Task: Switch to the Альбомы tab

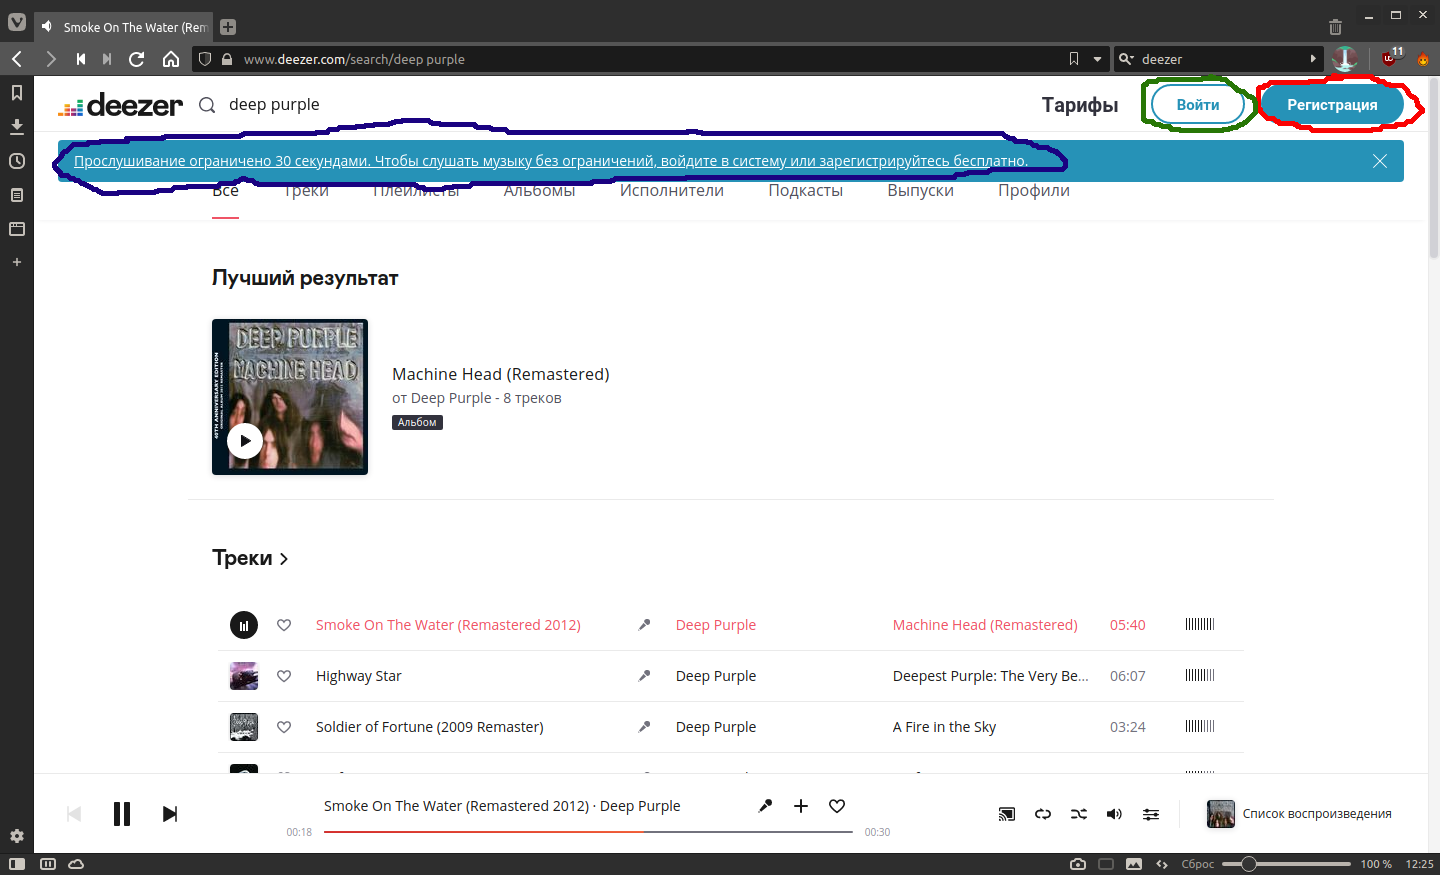Action: pos(539,190)
